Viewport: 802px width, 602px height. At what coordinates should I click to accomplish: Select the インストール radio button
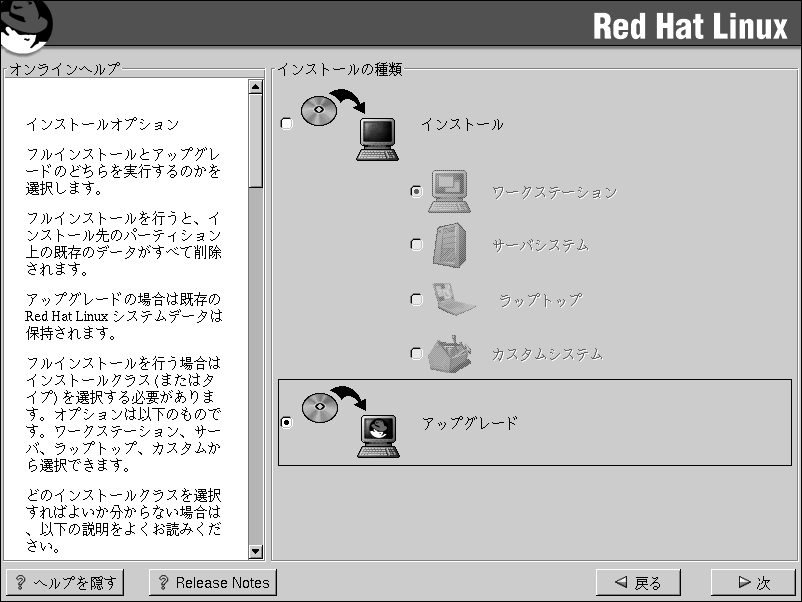287,124
